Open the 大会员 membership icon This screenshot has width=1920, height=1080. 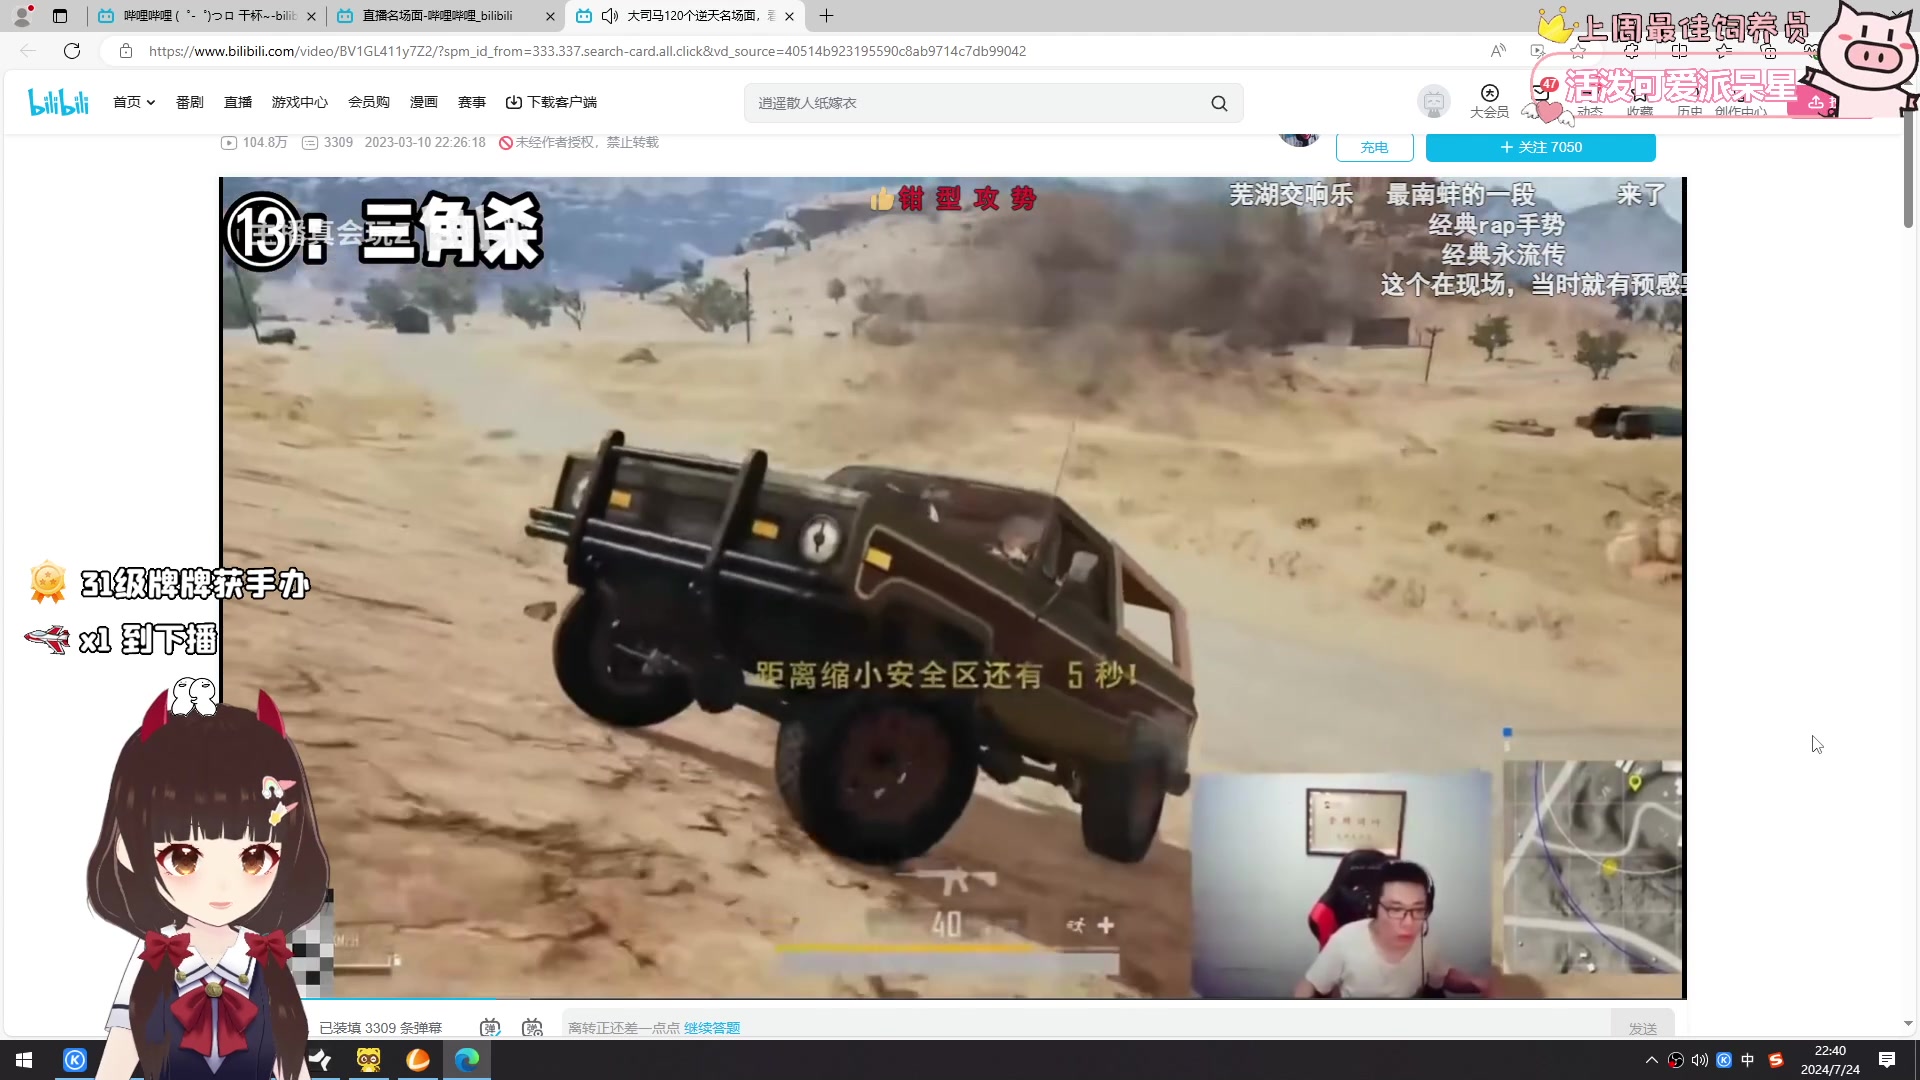tap(1489, 101)
